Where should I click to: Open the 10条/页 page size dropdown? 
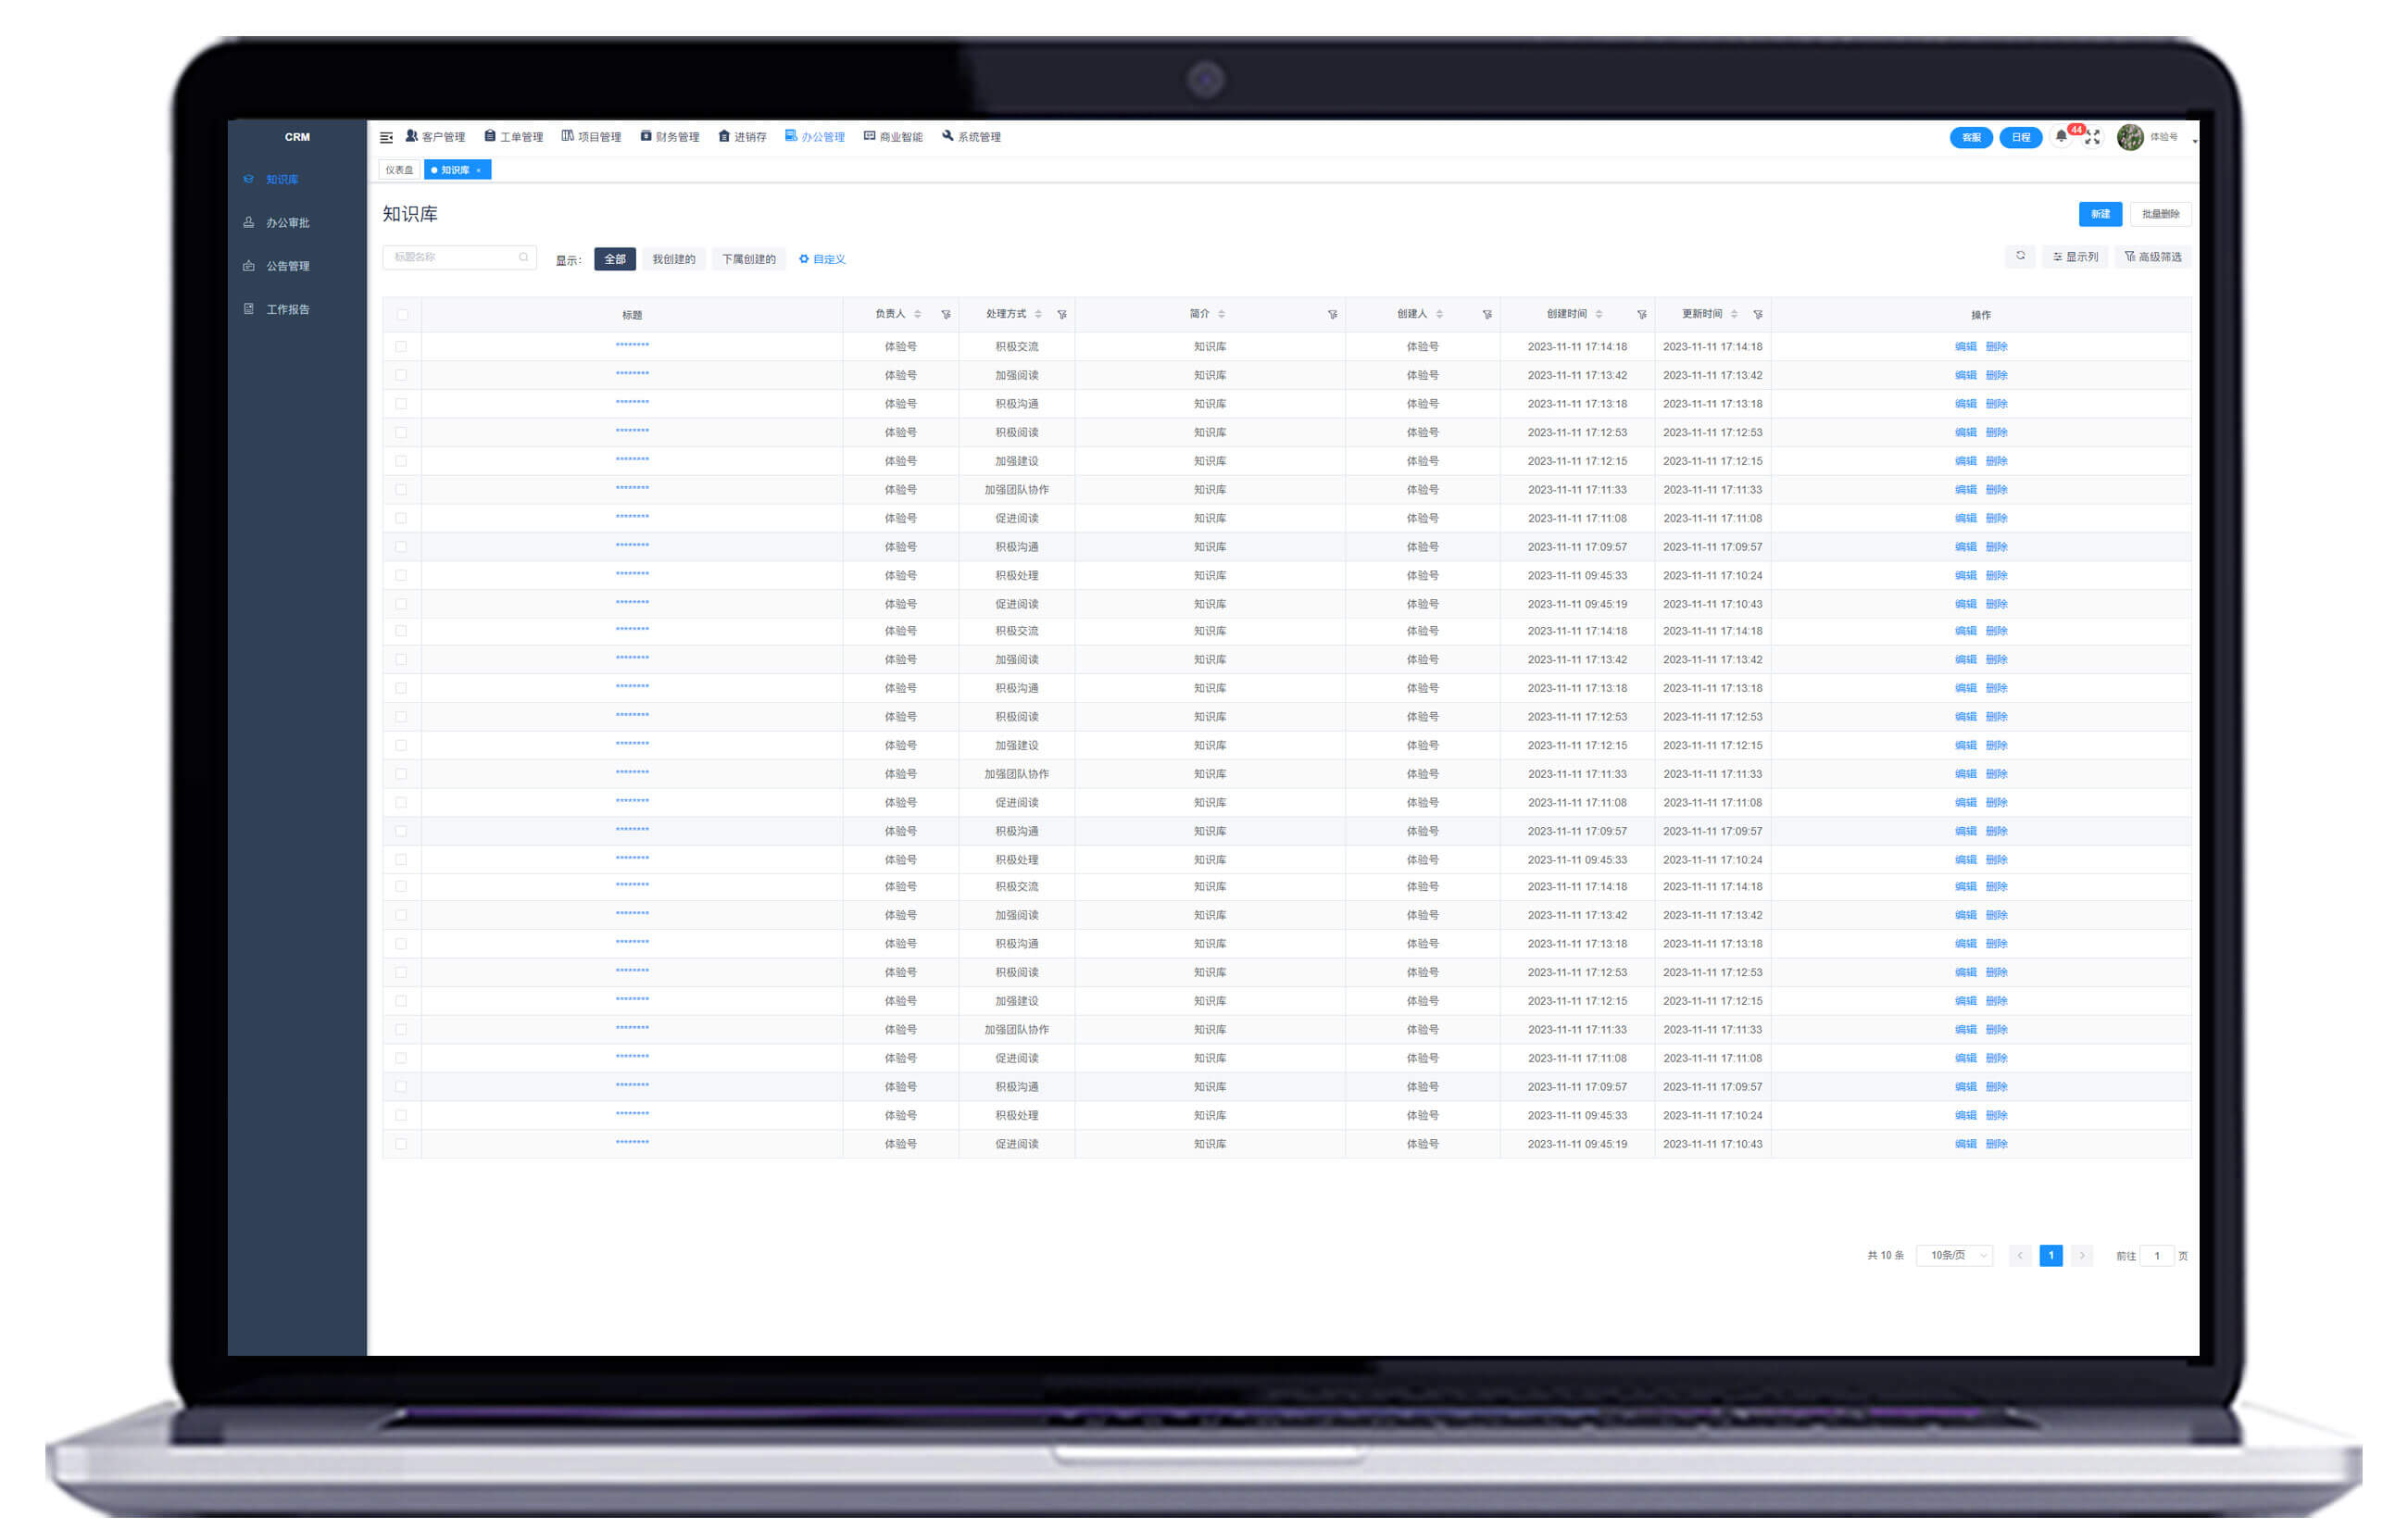pos(1955,1256)
